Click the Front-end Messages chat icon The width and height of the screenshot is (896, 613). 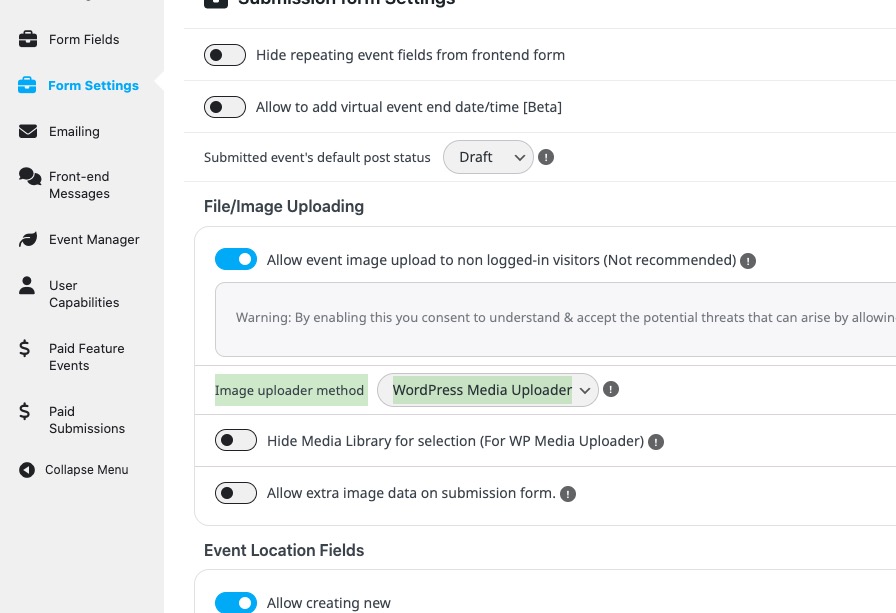pyautogui.click(x=29, y=177)
